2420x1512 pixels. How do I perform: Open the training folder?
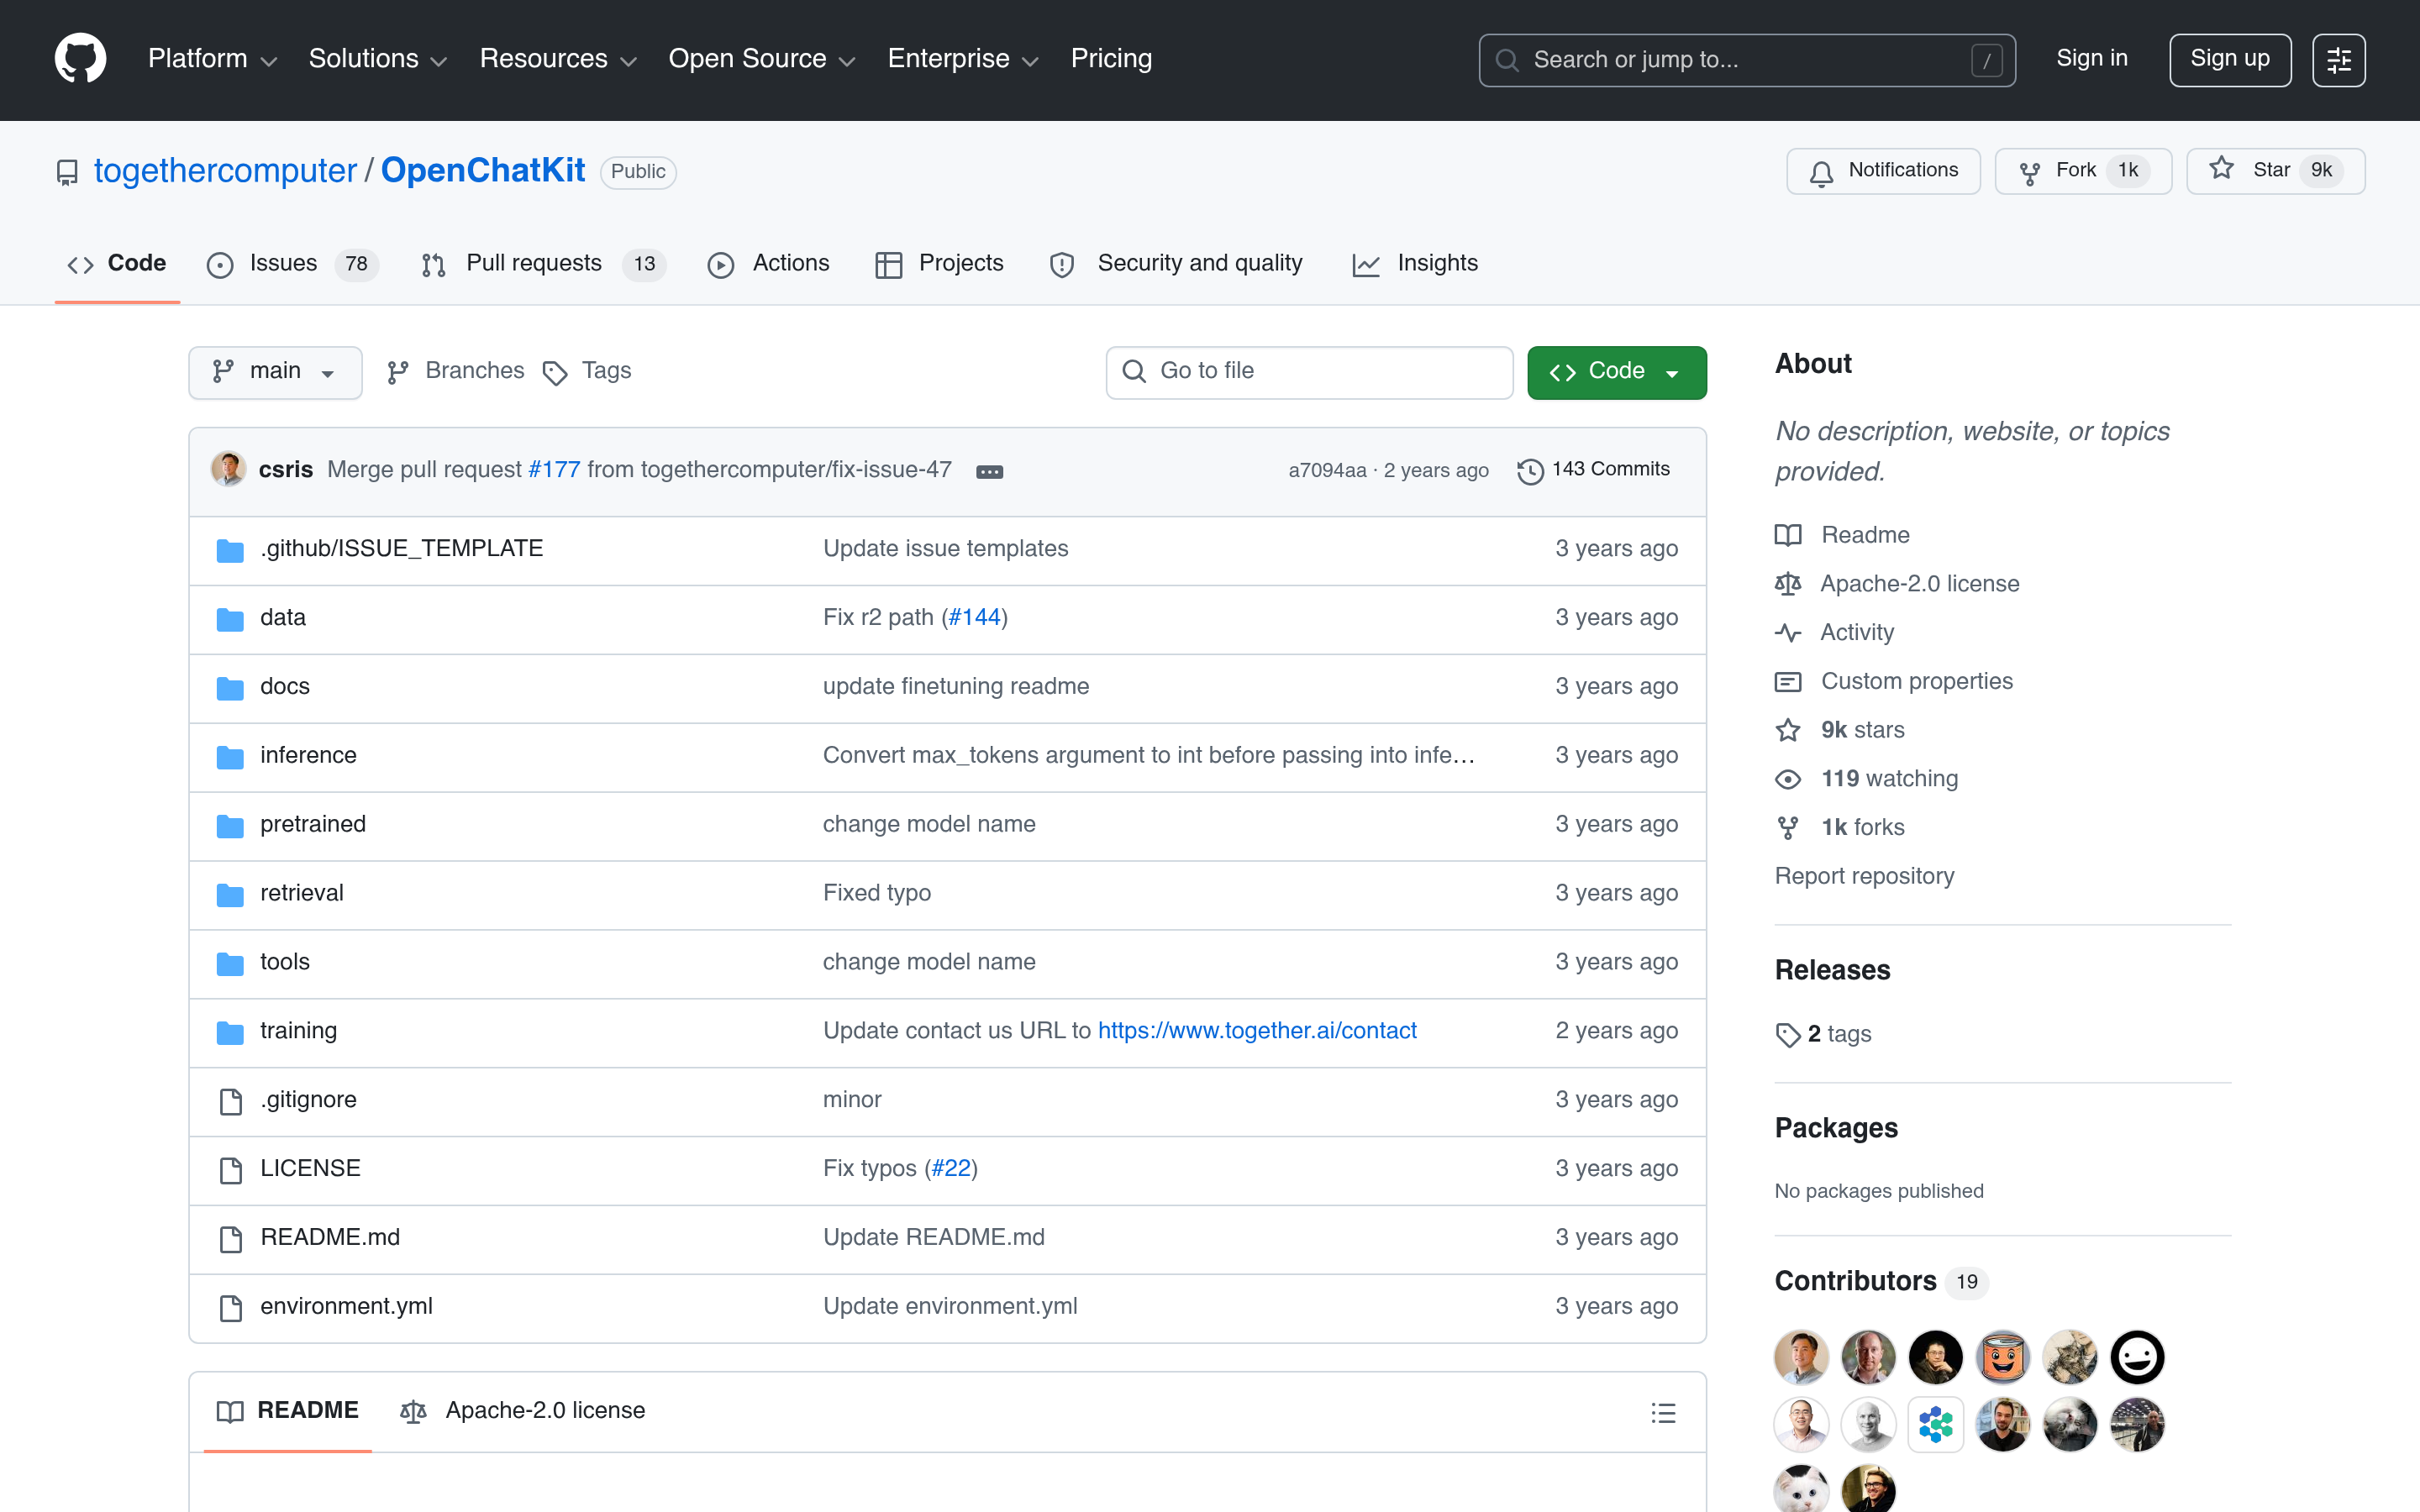coord(298,1031)
